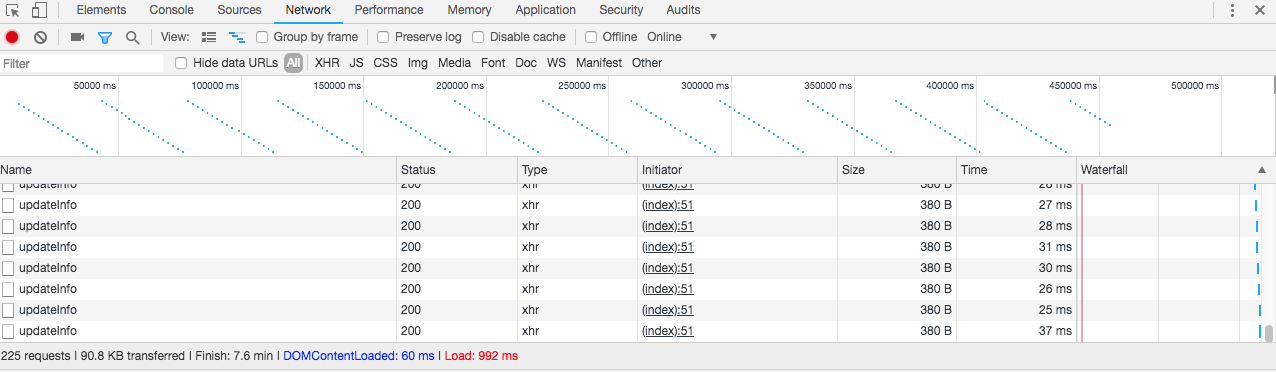
Task: Toggle the device toolbar icon
Action: [39, 10]
